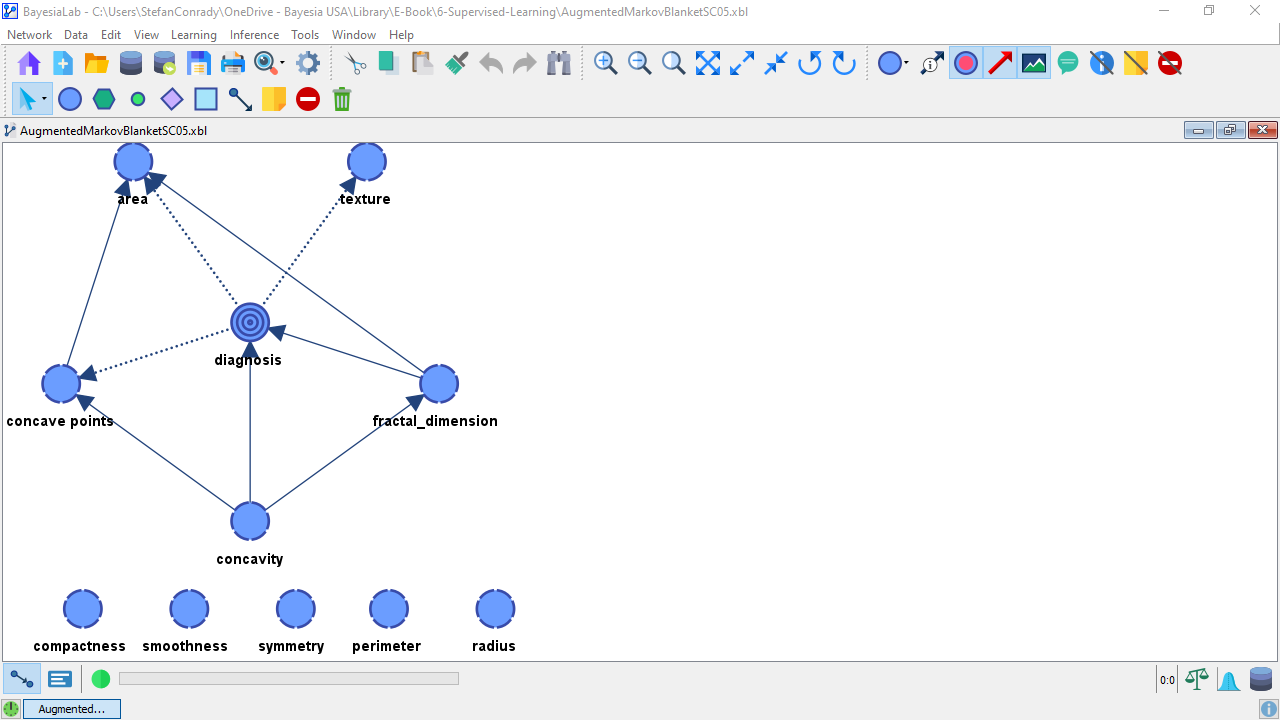Click the progress bar in status bar
Screen dimensions: 1280x720
pos(289,679)
